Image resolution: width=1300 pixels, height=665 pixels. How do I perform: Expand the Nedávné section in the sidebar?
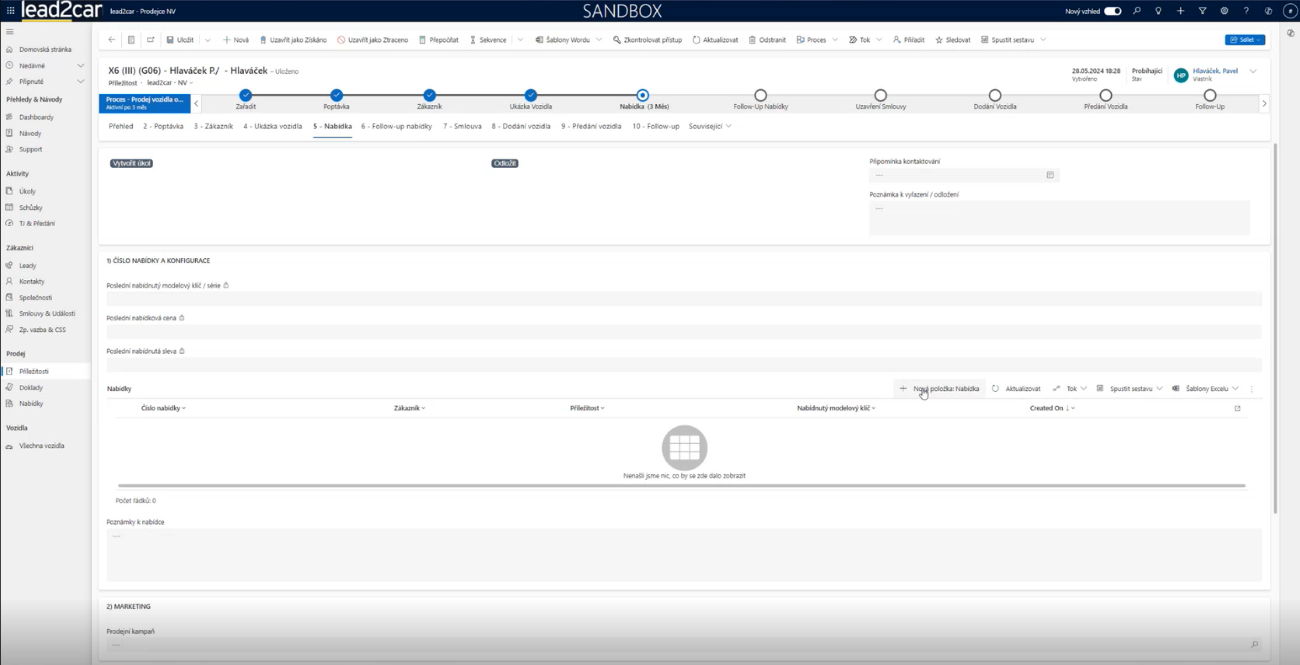coord(81,65)
